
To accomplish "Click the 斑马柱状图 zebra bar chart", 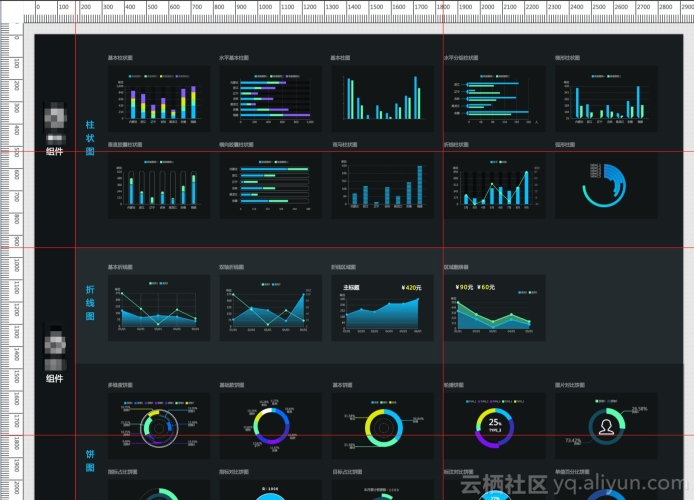I will [382, 185].
